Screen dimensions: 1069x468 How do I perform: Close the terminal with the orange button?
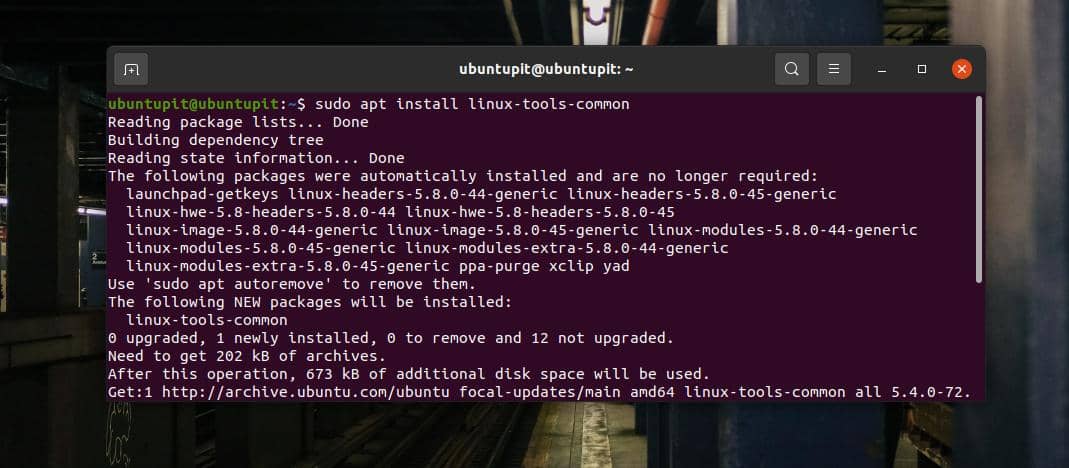click(961, 69)
